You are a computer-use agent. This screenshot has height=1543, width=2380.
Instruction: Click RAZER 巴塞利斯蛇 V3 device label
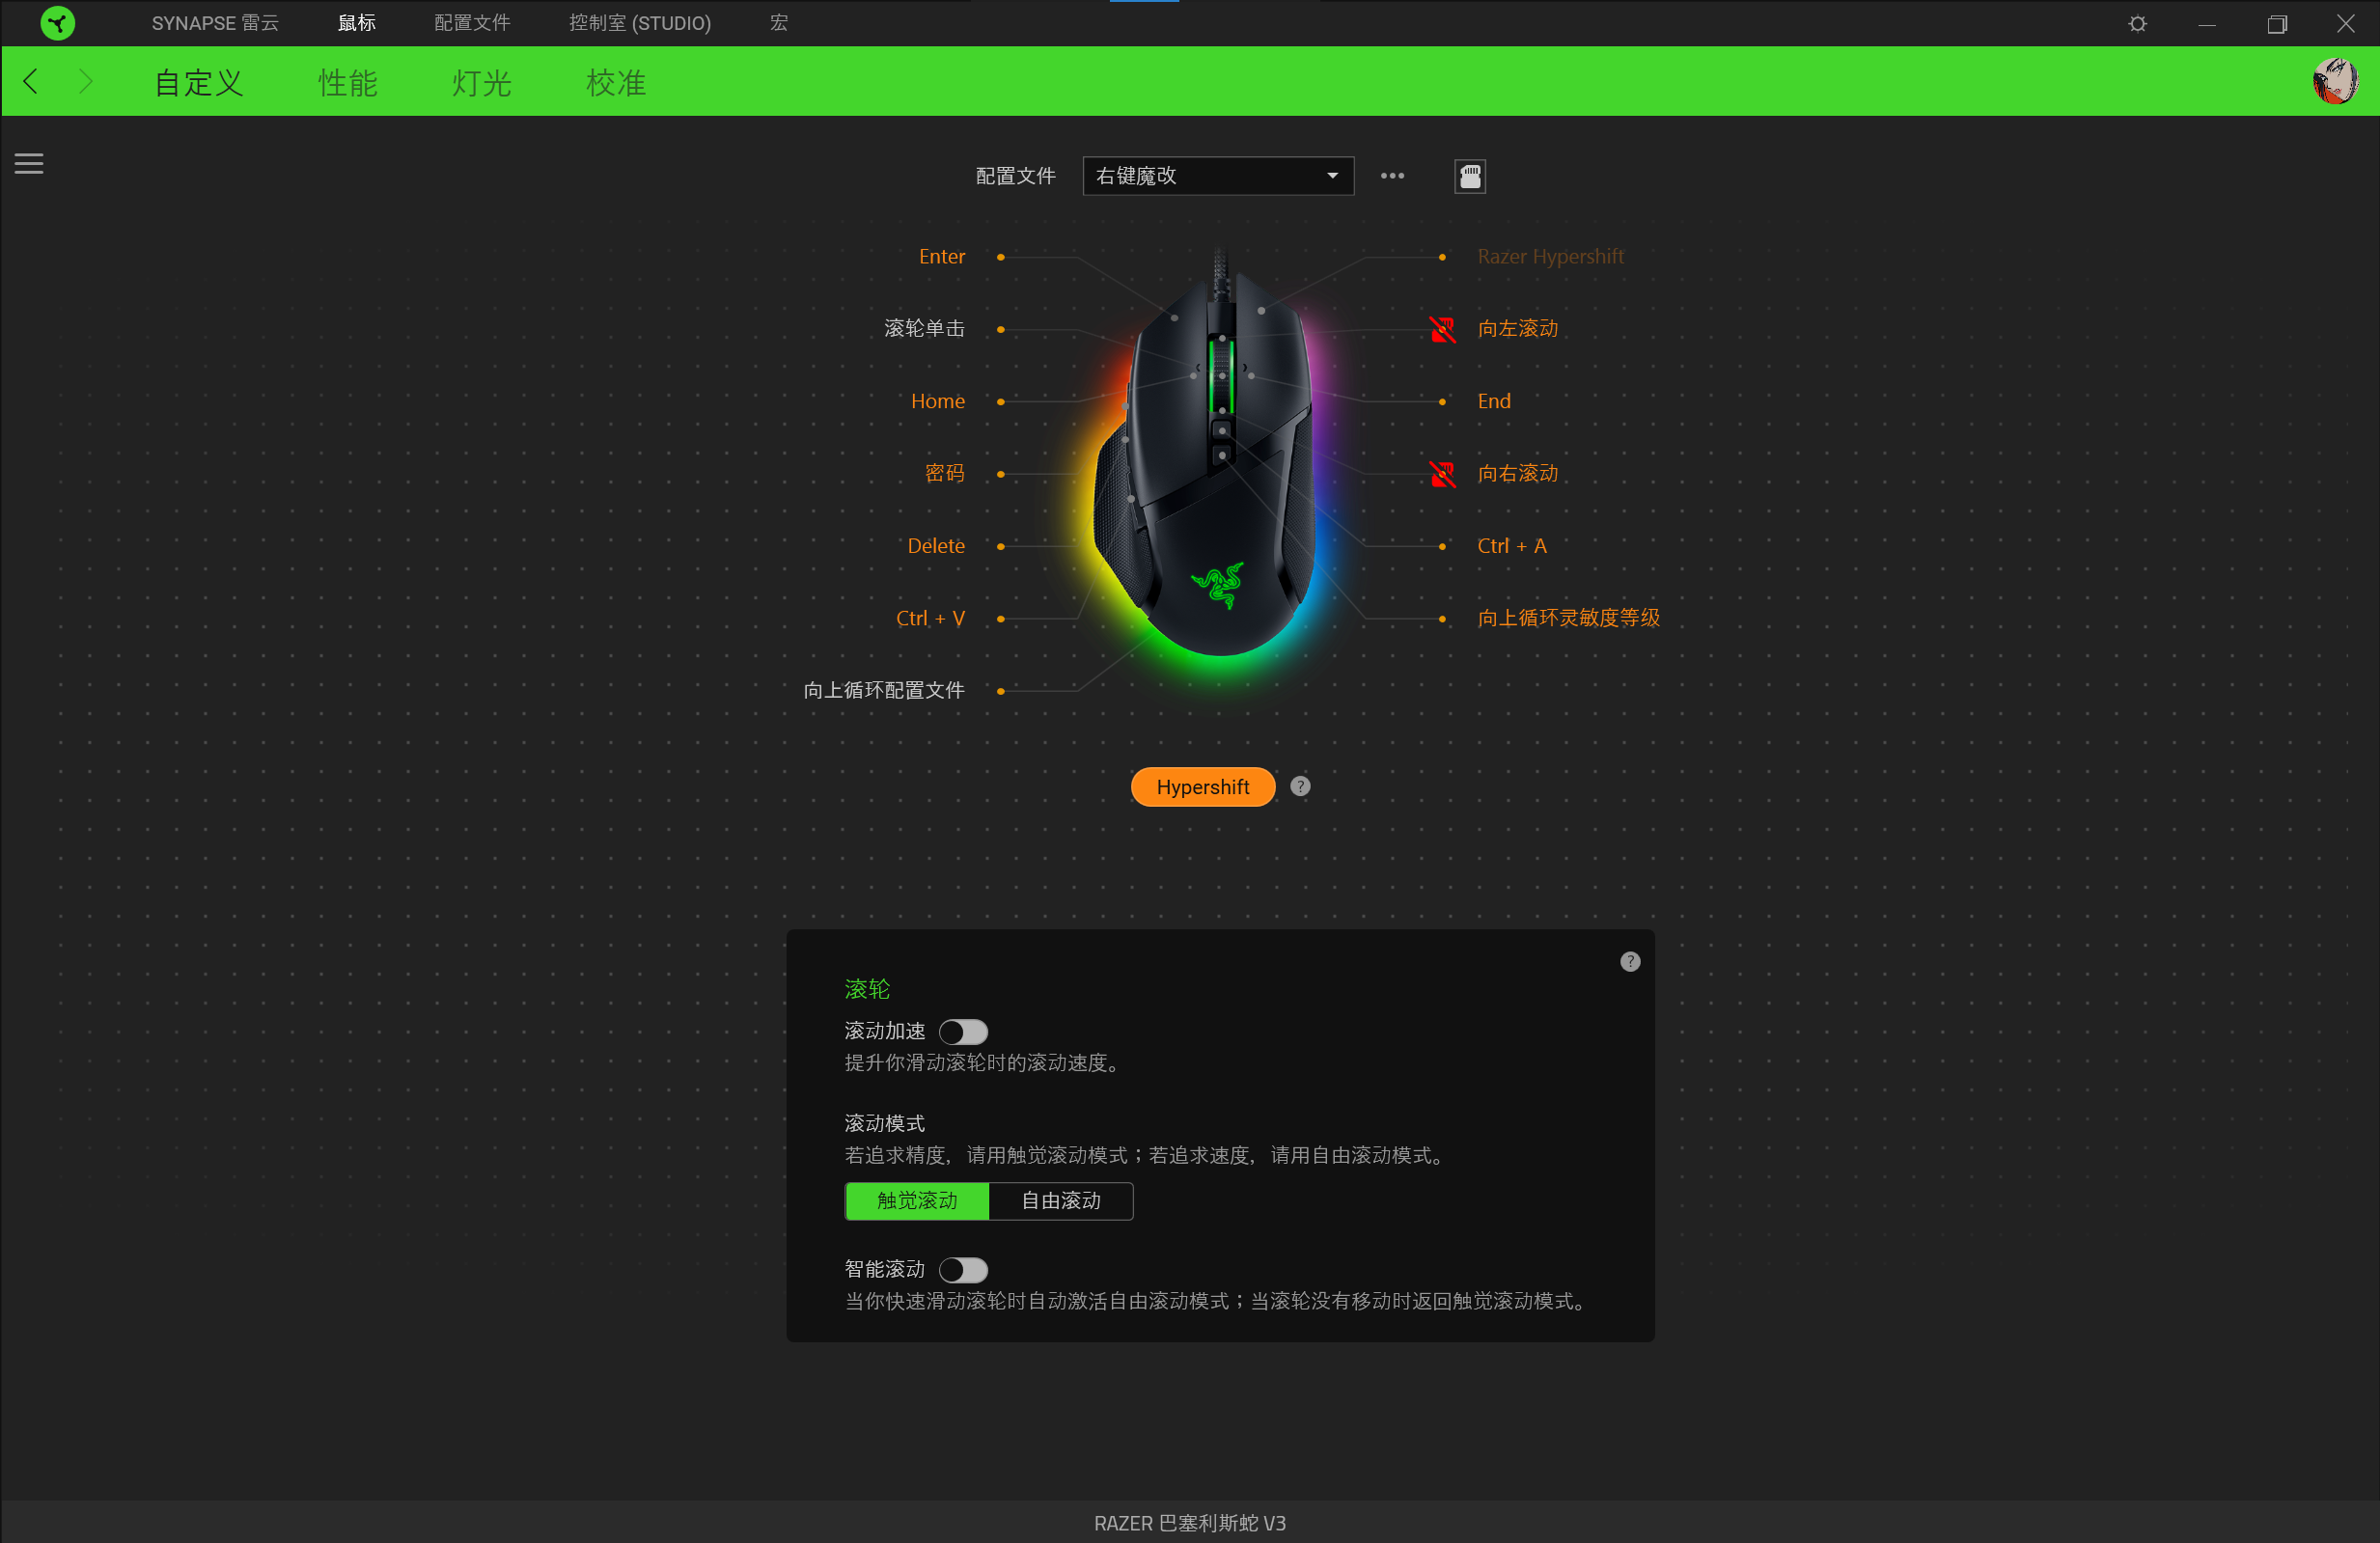tap(1189, 1522)
